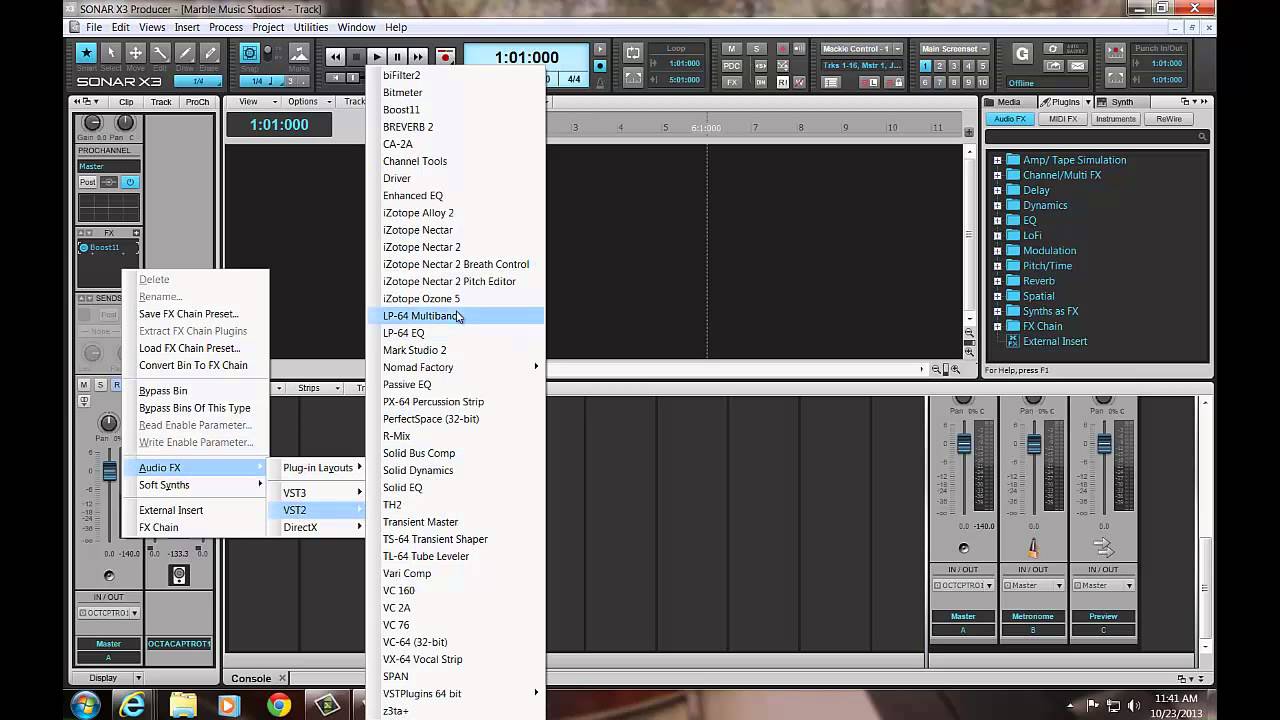The width and height of the screenshot is (1280, 720).
Task: Stop playback in the transport
Action: click(x=356, y=57)
